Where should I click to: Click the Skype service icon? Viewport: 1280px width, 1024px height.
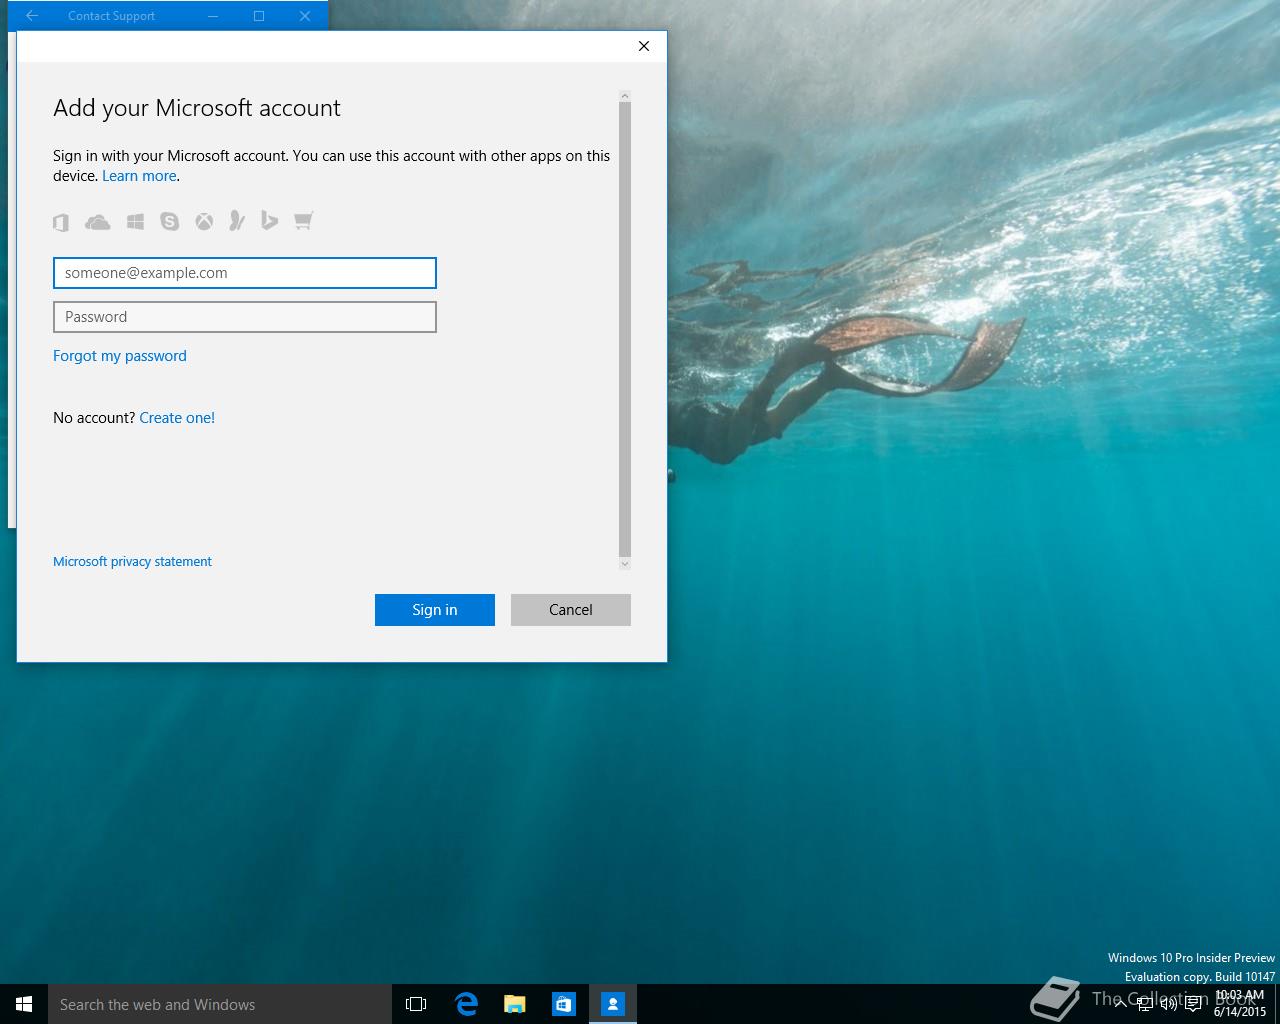click(x=170, y=221)
